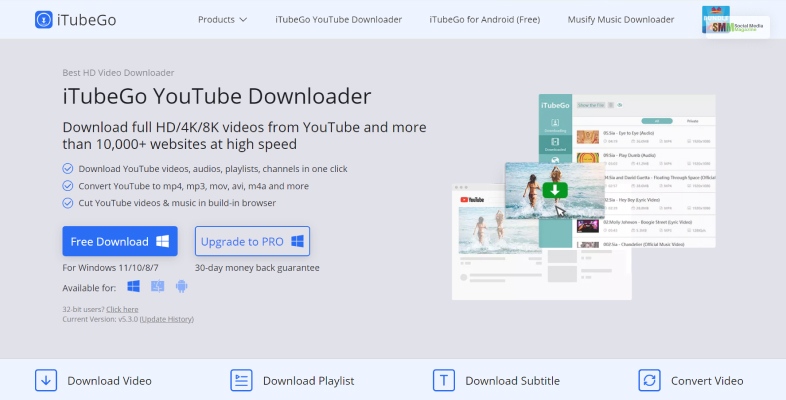Screen dimensions: 786x400
Task: Go to iTubeGo for Android (Free)
Action: [x=484, y=20]
